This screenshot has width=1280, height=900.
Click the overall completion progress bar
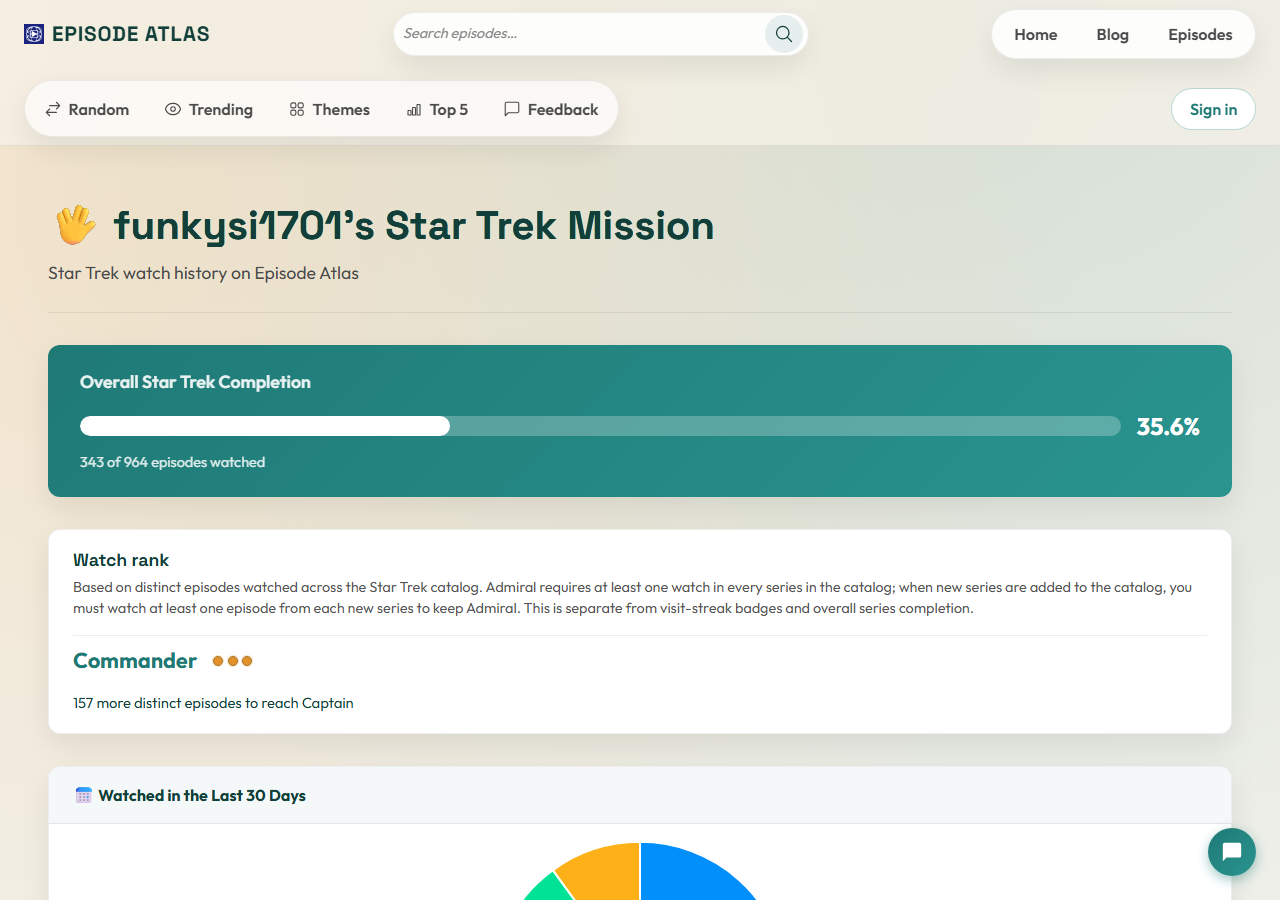600,426
